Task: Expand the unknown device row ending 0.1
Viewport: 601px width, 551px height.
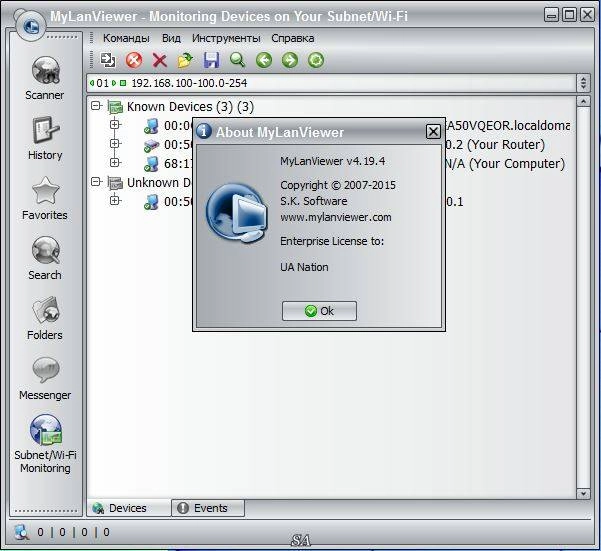Action: point(115,200)
